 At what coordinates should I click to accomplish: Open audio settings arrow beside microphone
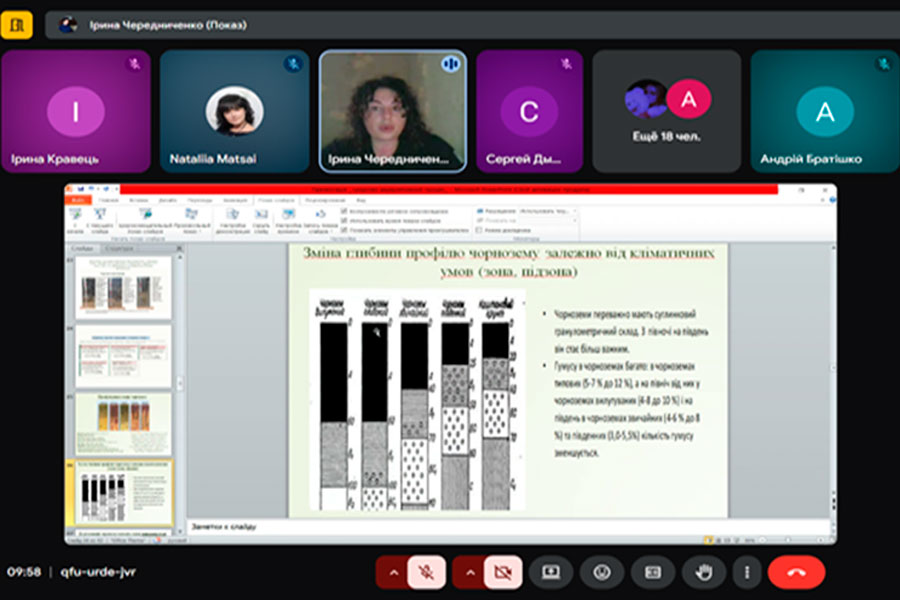[x=393, y=572]
